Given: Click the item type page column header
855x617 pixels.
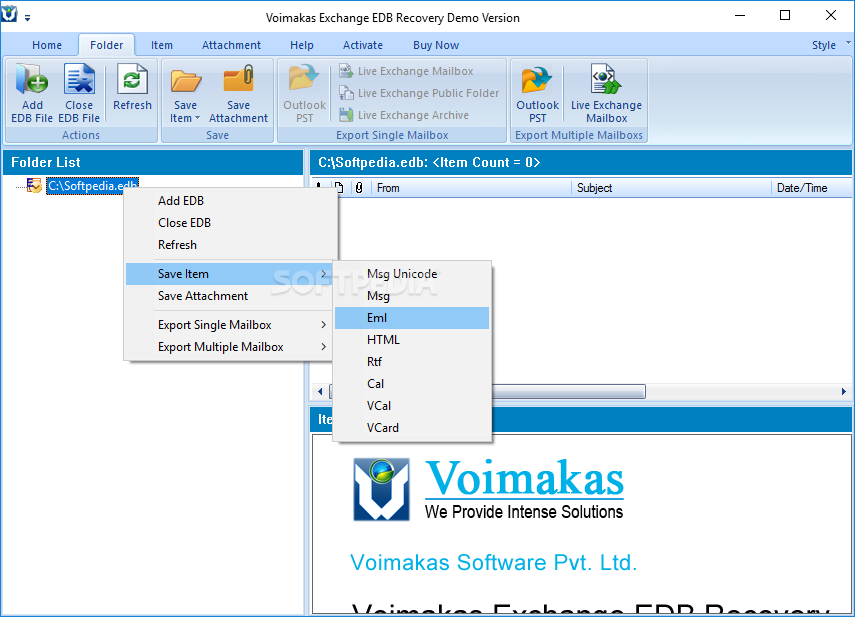Looking at the screenshot, I should (x=339, y=188).
